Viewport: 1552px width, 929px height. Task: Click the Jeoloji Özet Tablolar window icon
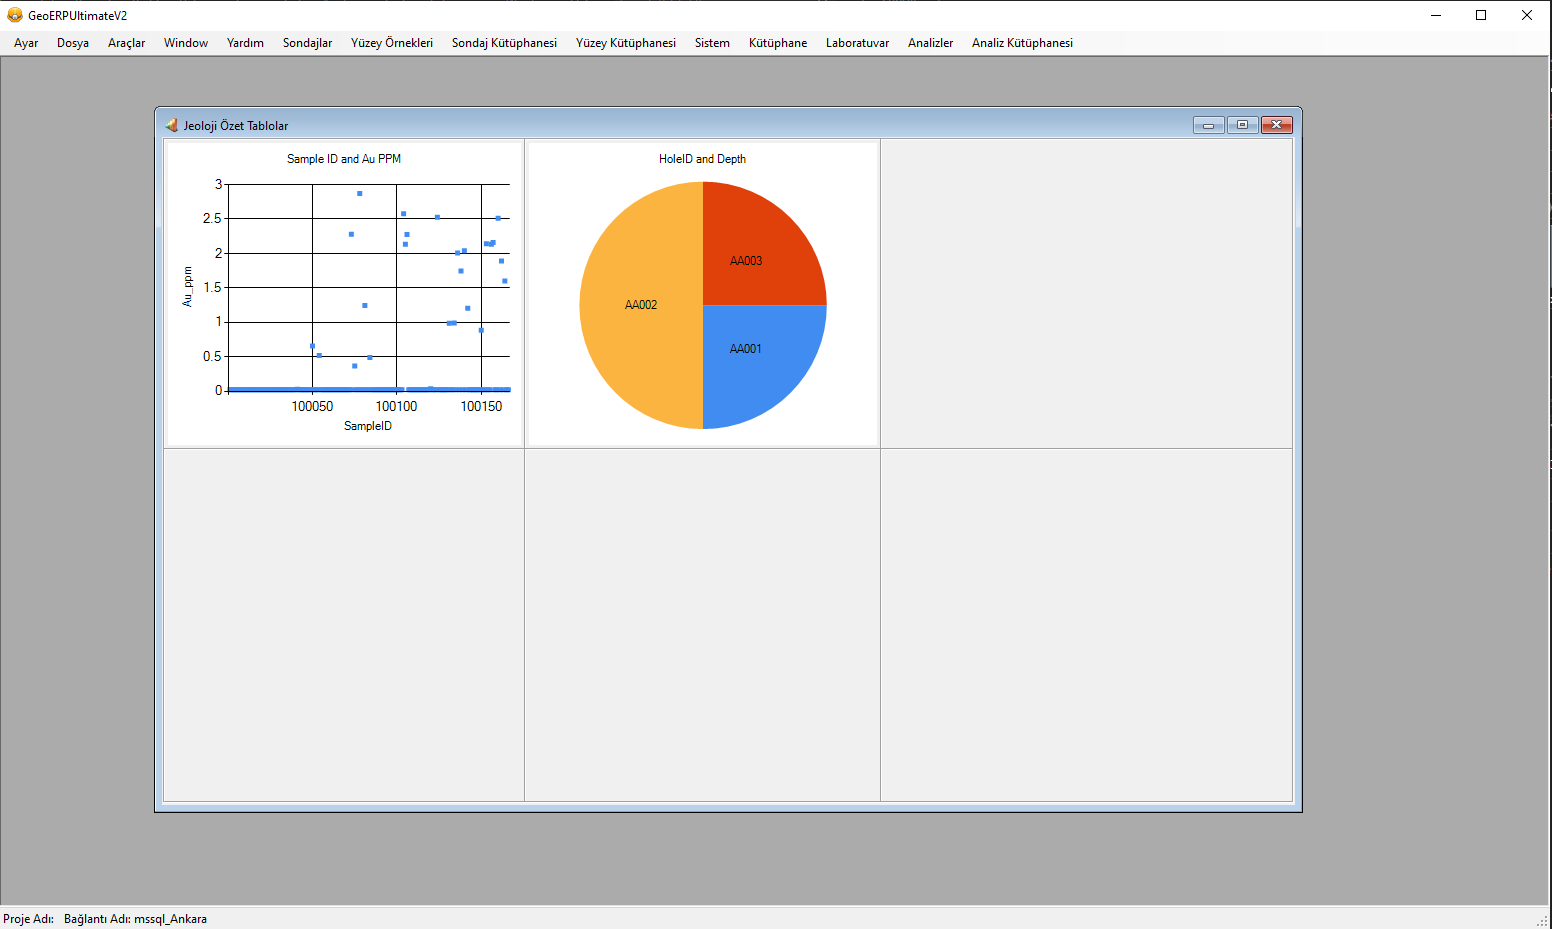click(171, 125)
